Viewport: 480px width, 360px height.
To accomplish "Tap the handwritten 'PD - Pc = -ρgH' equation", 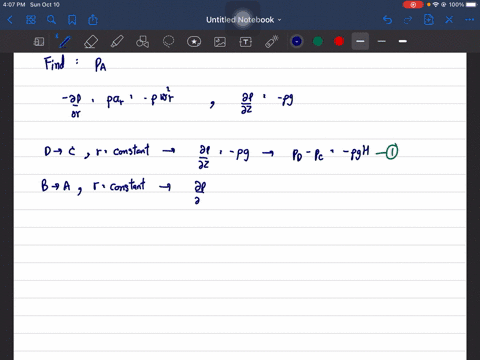I will (331, 153).
